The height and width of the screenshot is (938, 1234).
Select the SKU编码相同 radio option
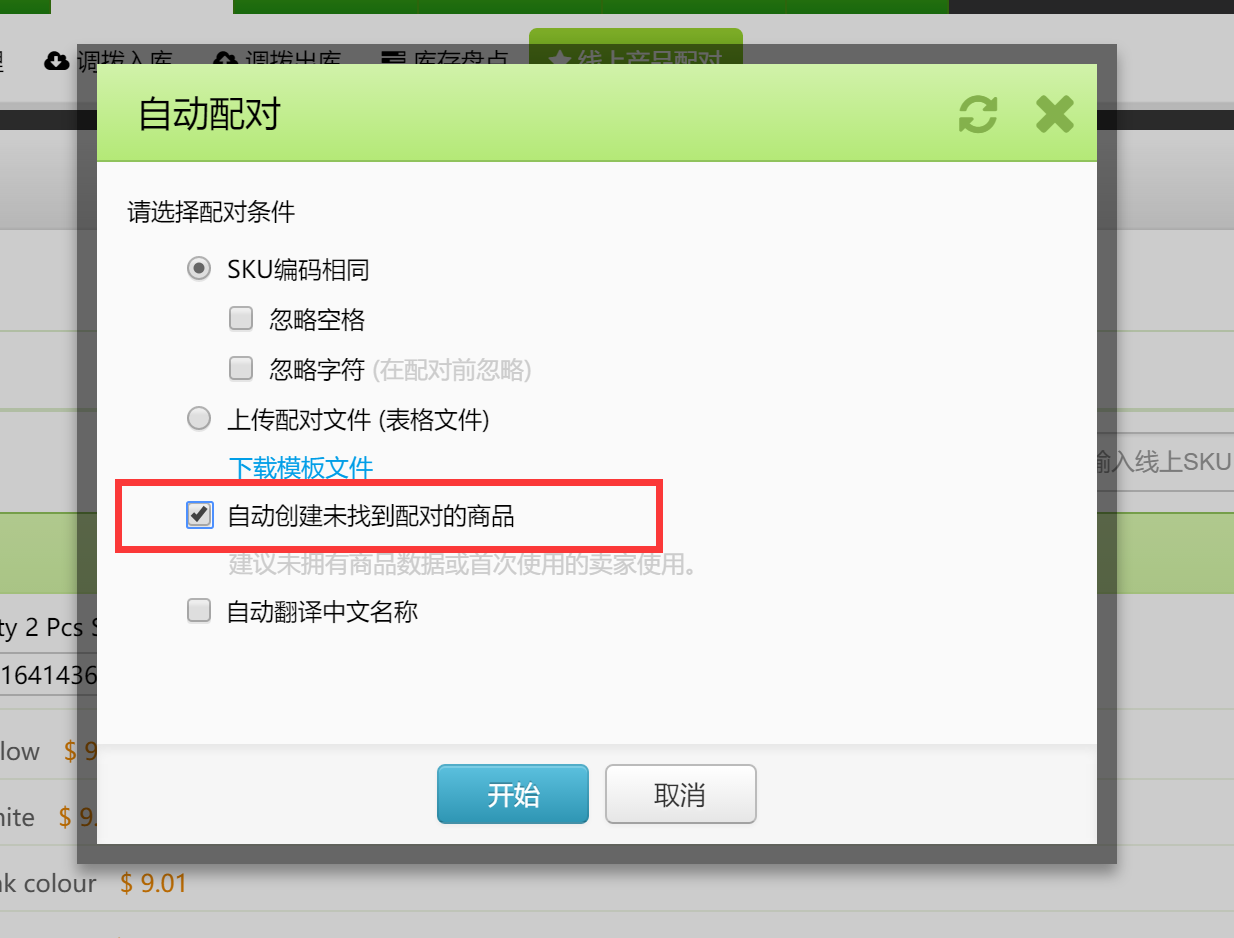click(x=199, y=269)
